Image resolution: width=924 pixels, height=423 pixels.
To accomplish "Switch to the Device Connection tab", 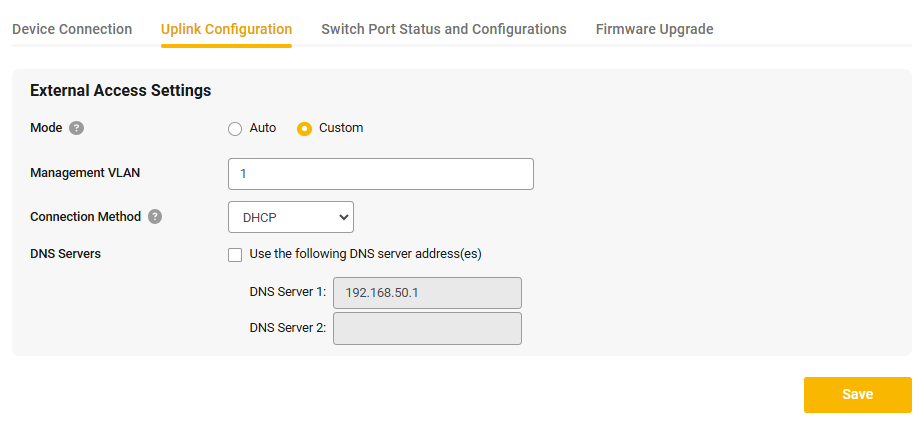I will pyautogui.click(x=72, y=29).
